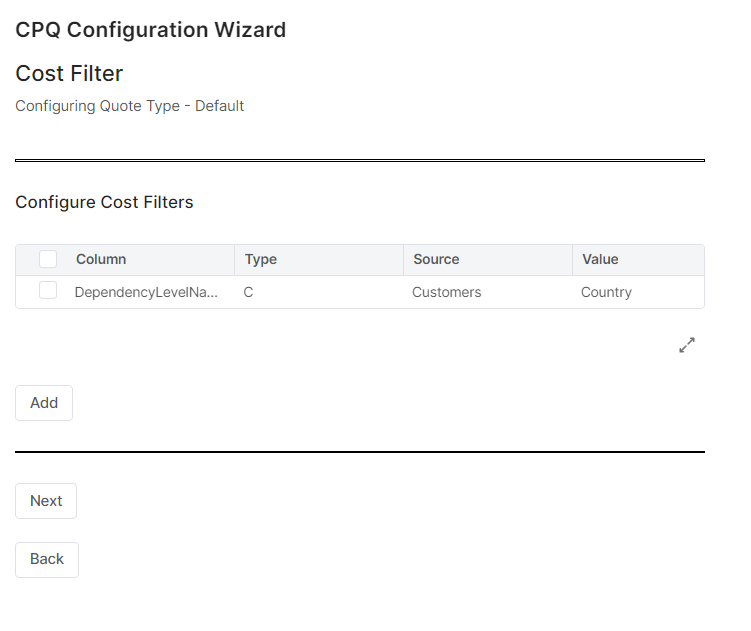Select the DependencyLevelNa... cell

point(146,293)
